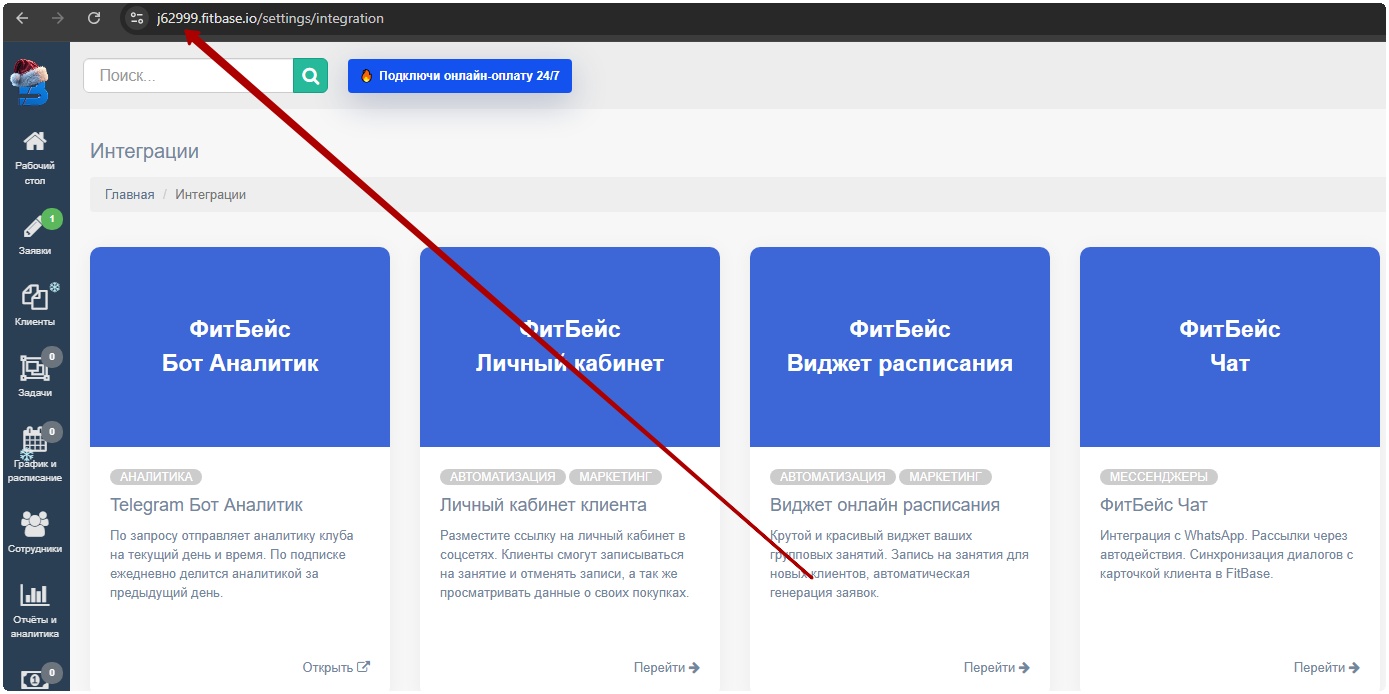Open График и расписание calendar icon
The width and height of the screenshot is (1389, 694).
pos(35,441)
